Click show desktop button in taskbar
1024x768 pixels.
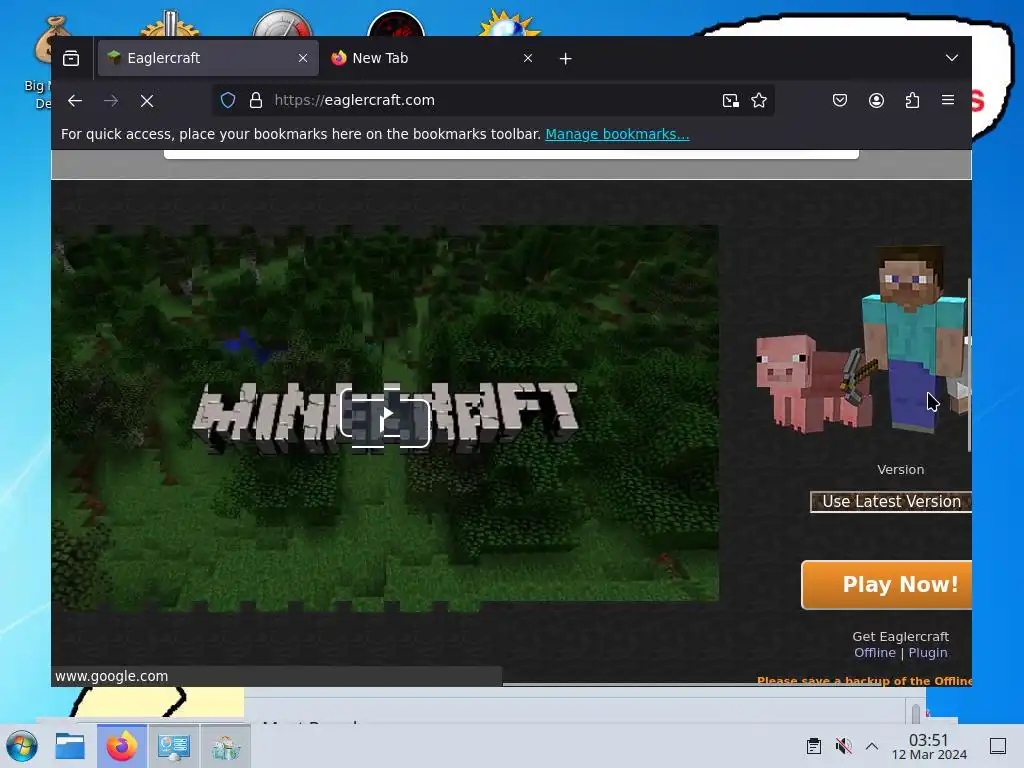click(x=998, y=746)
